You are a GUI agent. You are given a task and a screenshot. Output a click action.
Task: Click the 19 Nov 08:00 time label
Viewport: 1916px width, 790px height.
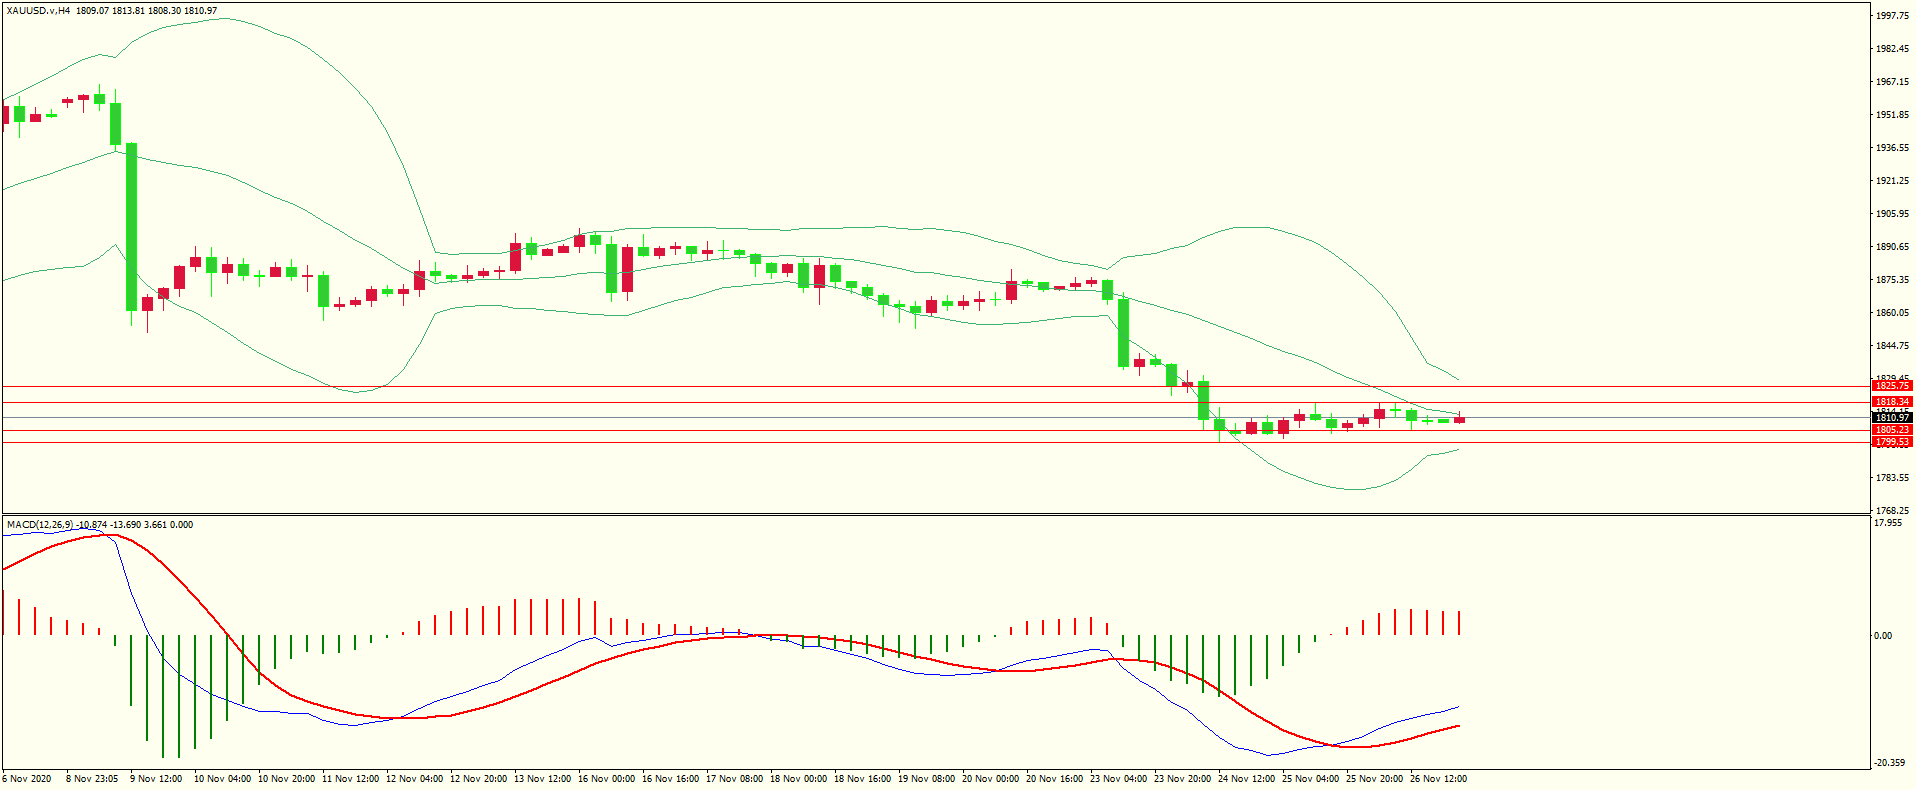(x=926, y=779)
